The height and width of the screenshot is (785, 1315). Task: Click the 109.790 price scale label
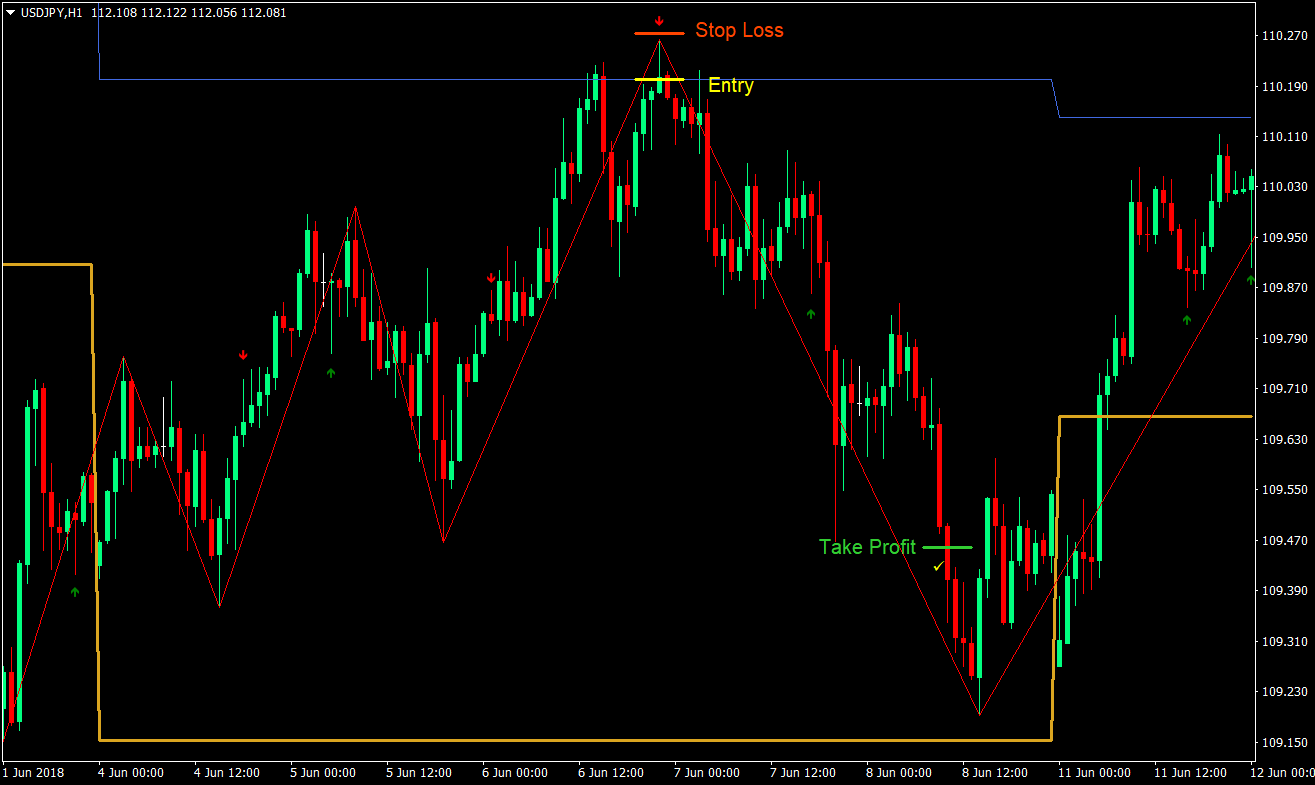1285,339
